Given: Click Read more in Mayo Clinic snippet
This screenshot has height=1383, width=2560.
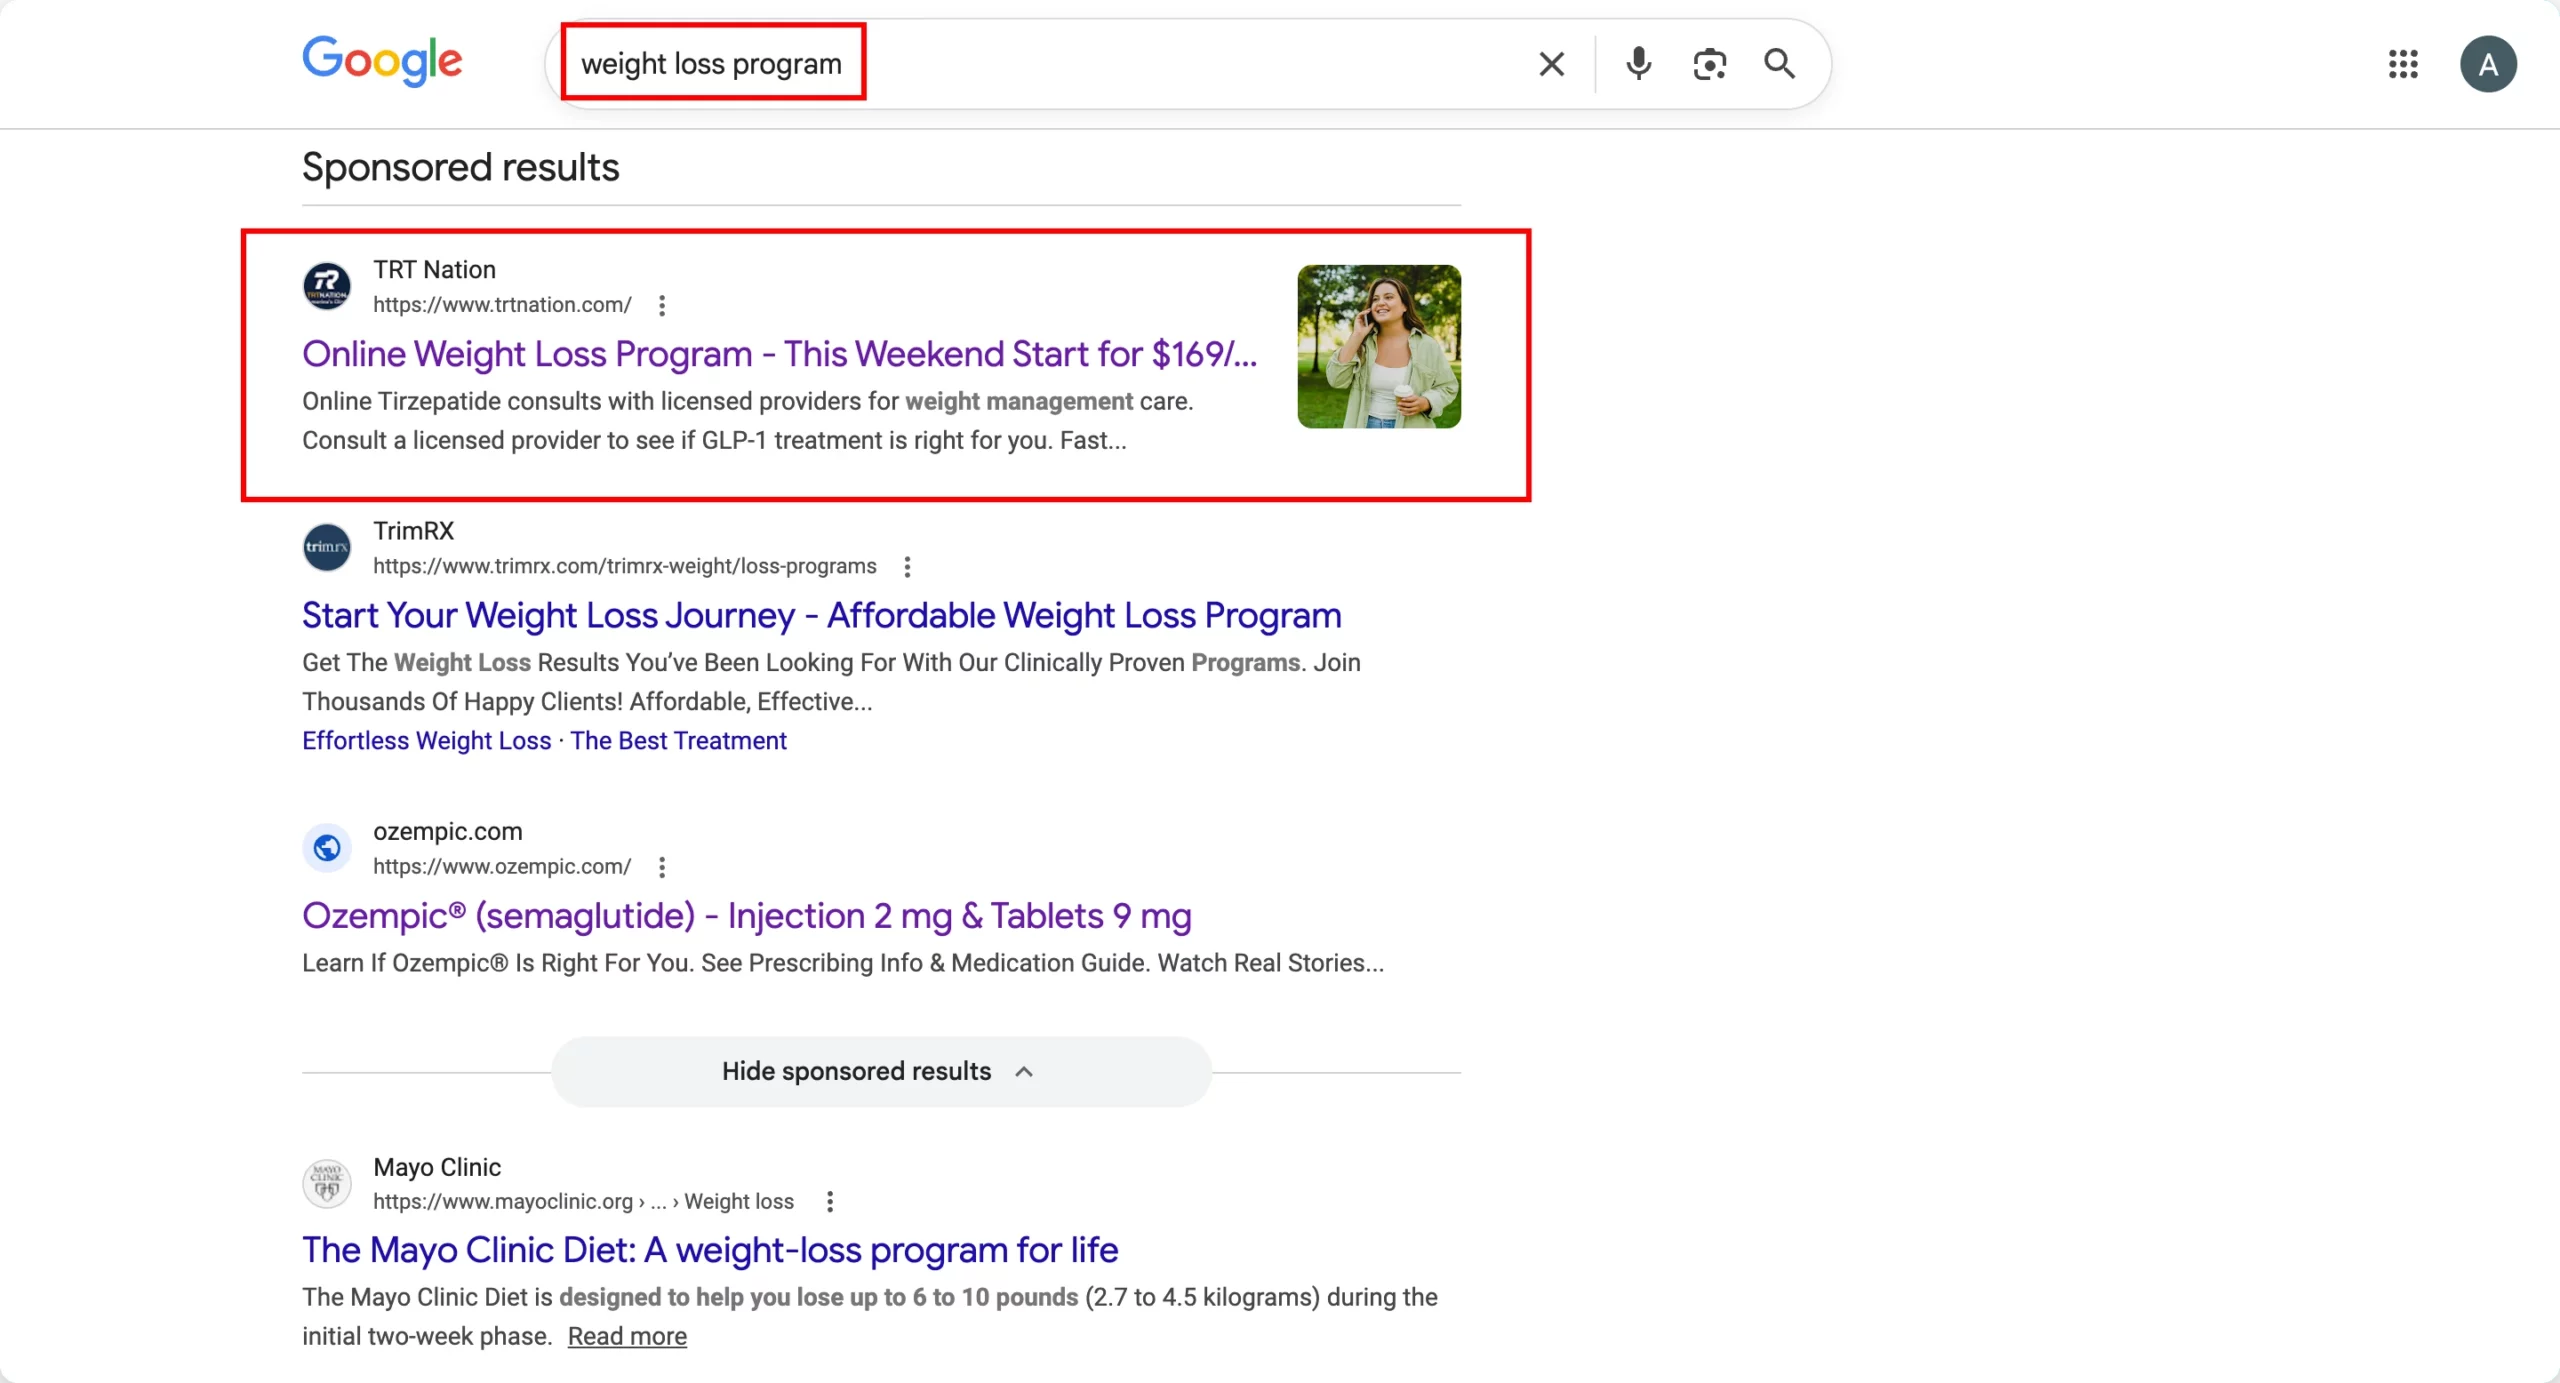Looking at the screenshot, I should tap(627, 1336).
